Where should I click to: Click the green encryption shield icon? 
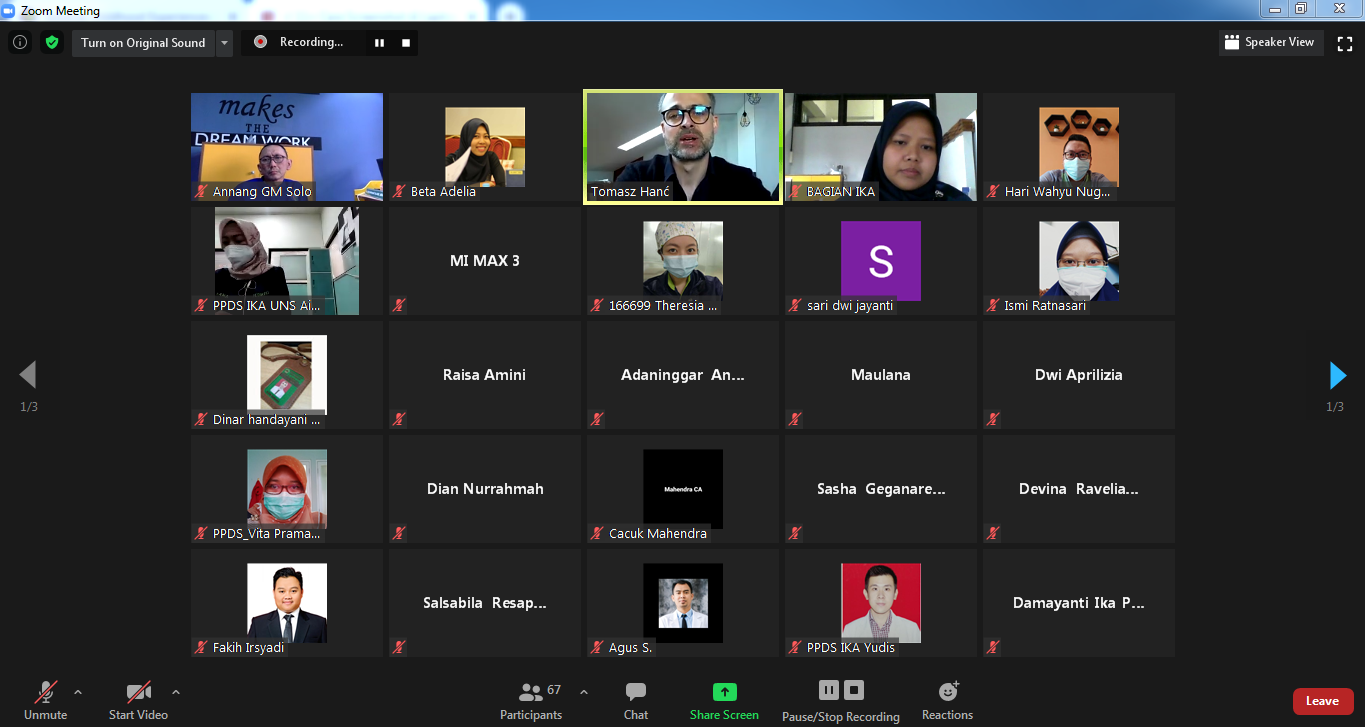tap(52, 43)
